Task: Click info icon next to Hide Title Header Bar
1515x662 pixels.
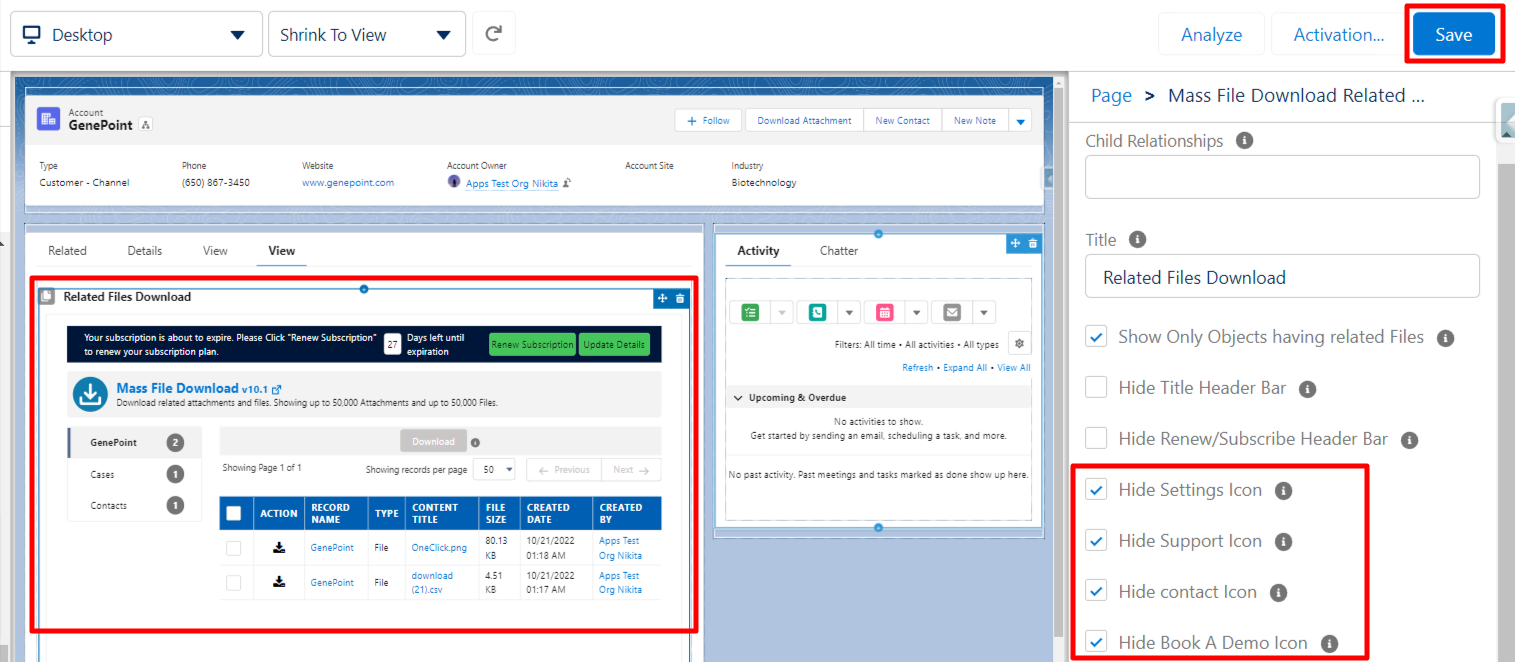Action: coord(1307,389)
